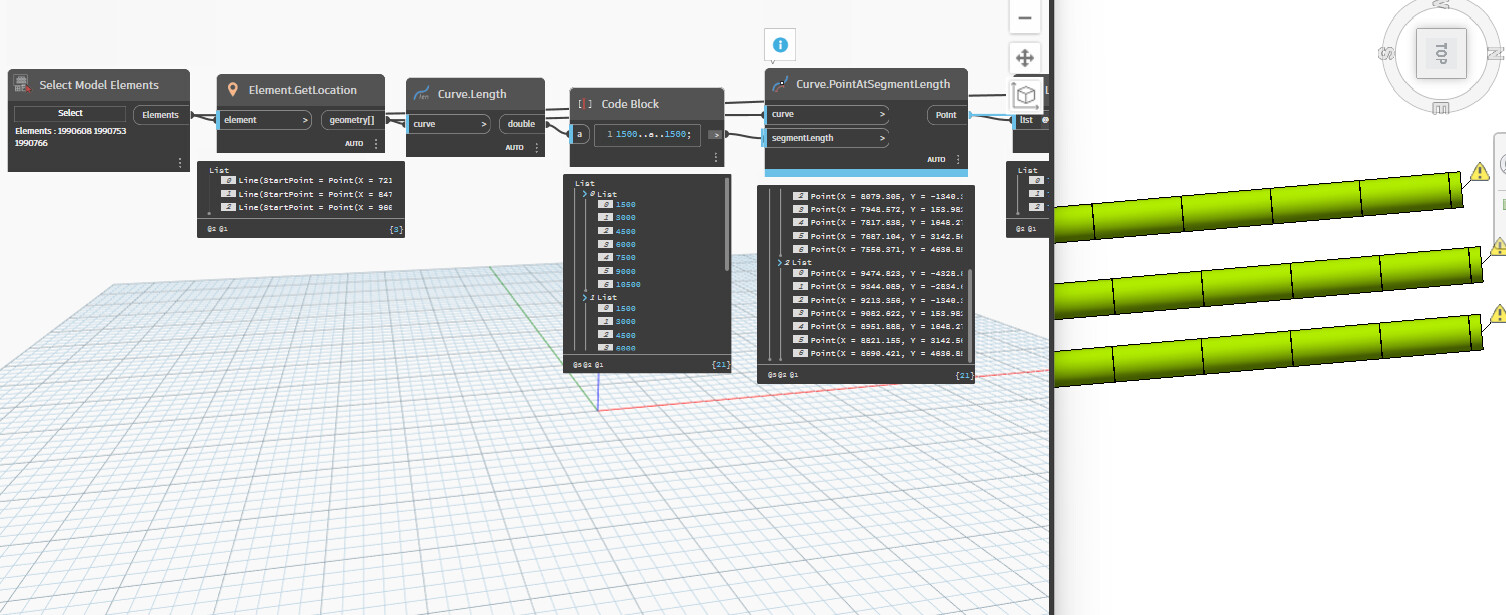Collapse the 0 List in Code Block preview
Screen dimensions: 1506x615
point(585,194)
